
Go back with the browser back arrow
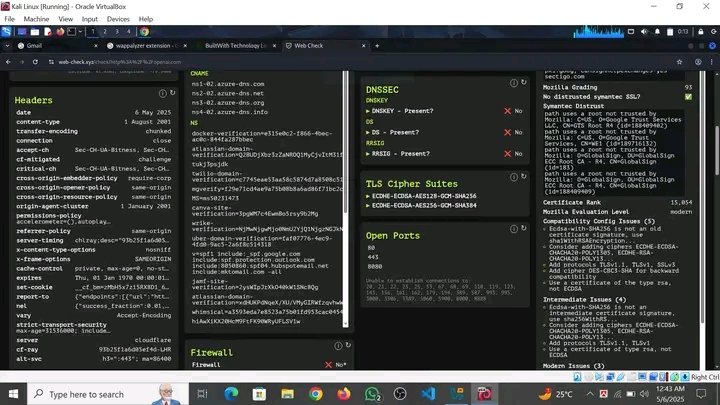click(8, 62)
